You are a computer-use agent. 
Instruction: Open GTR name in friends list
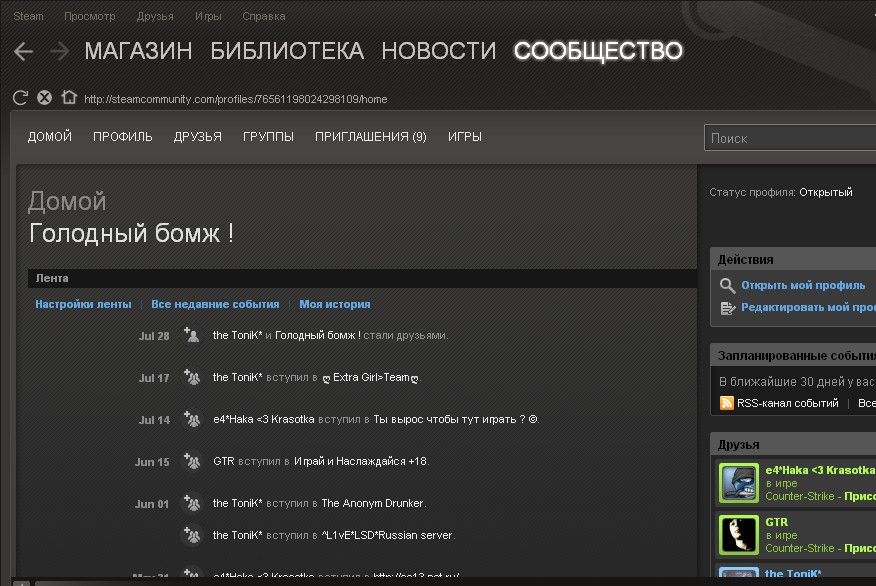click(777, 522)
